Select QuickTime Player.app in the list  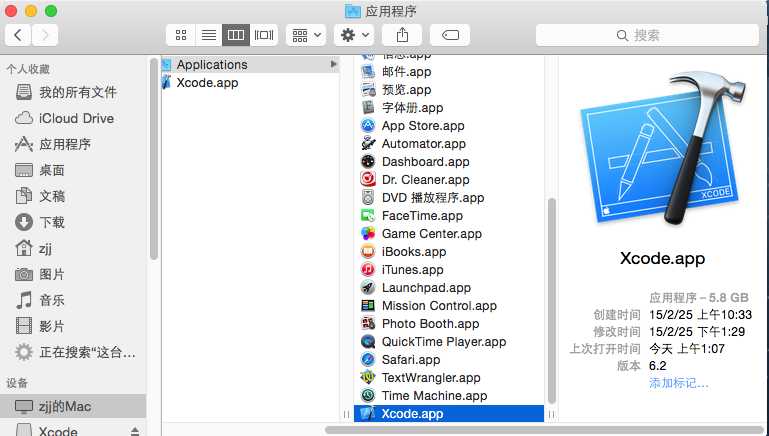[449, 341]
